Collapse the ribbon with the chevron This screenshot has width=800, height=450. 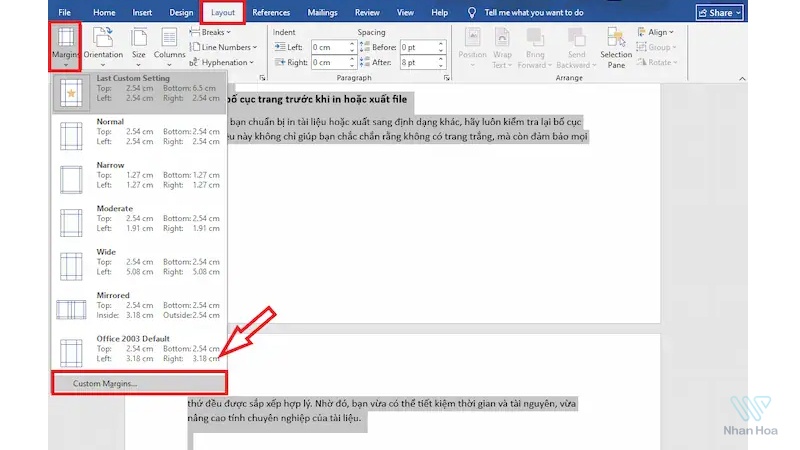[742, 79]
